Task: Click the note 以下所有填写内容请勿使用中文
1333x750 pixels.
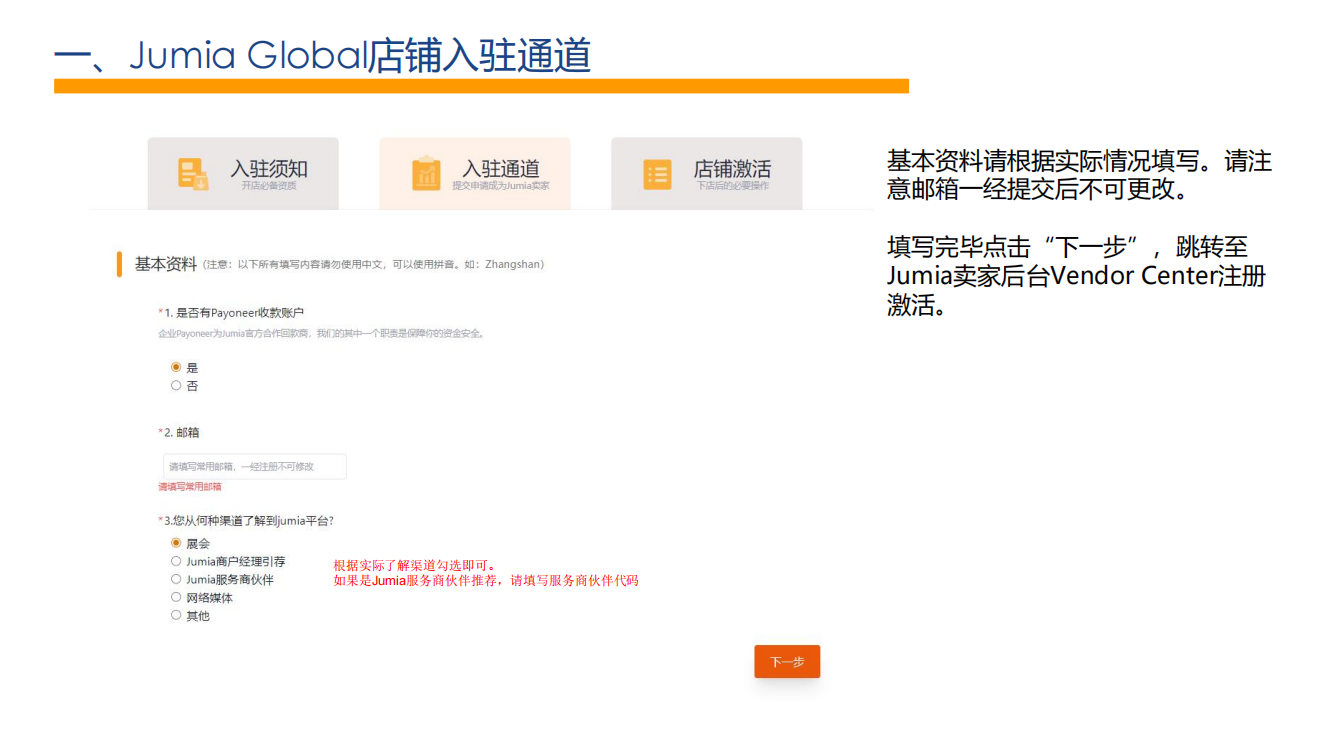Action: (373, 265)
